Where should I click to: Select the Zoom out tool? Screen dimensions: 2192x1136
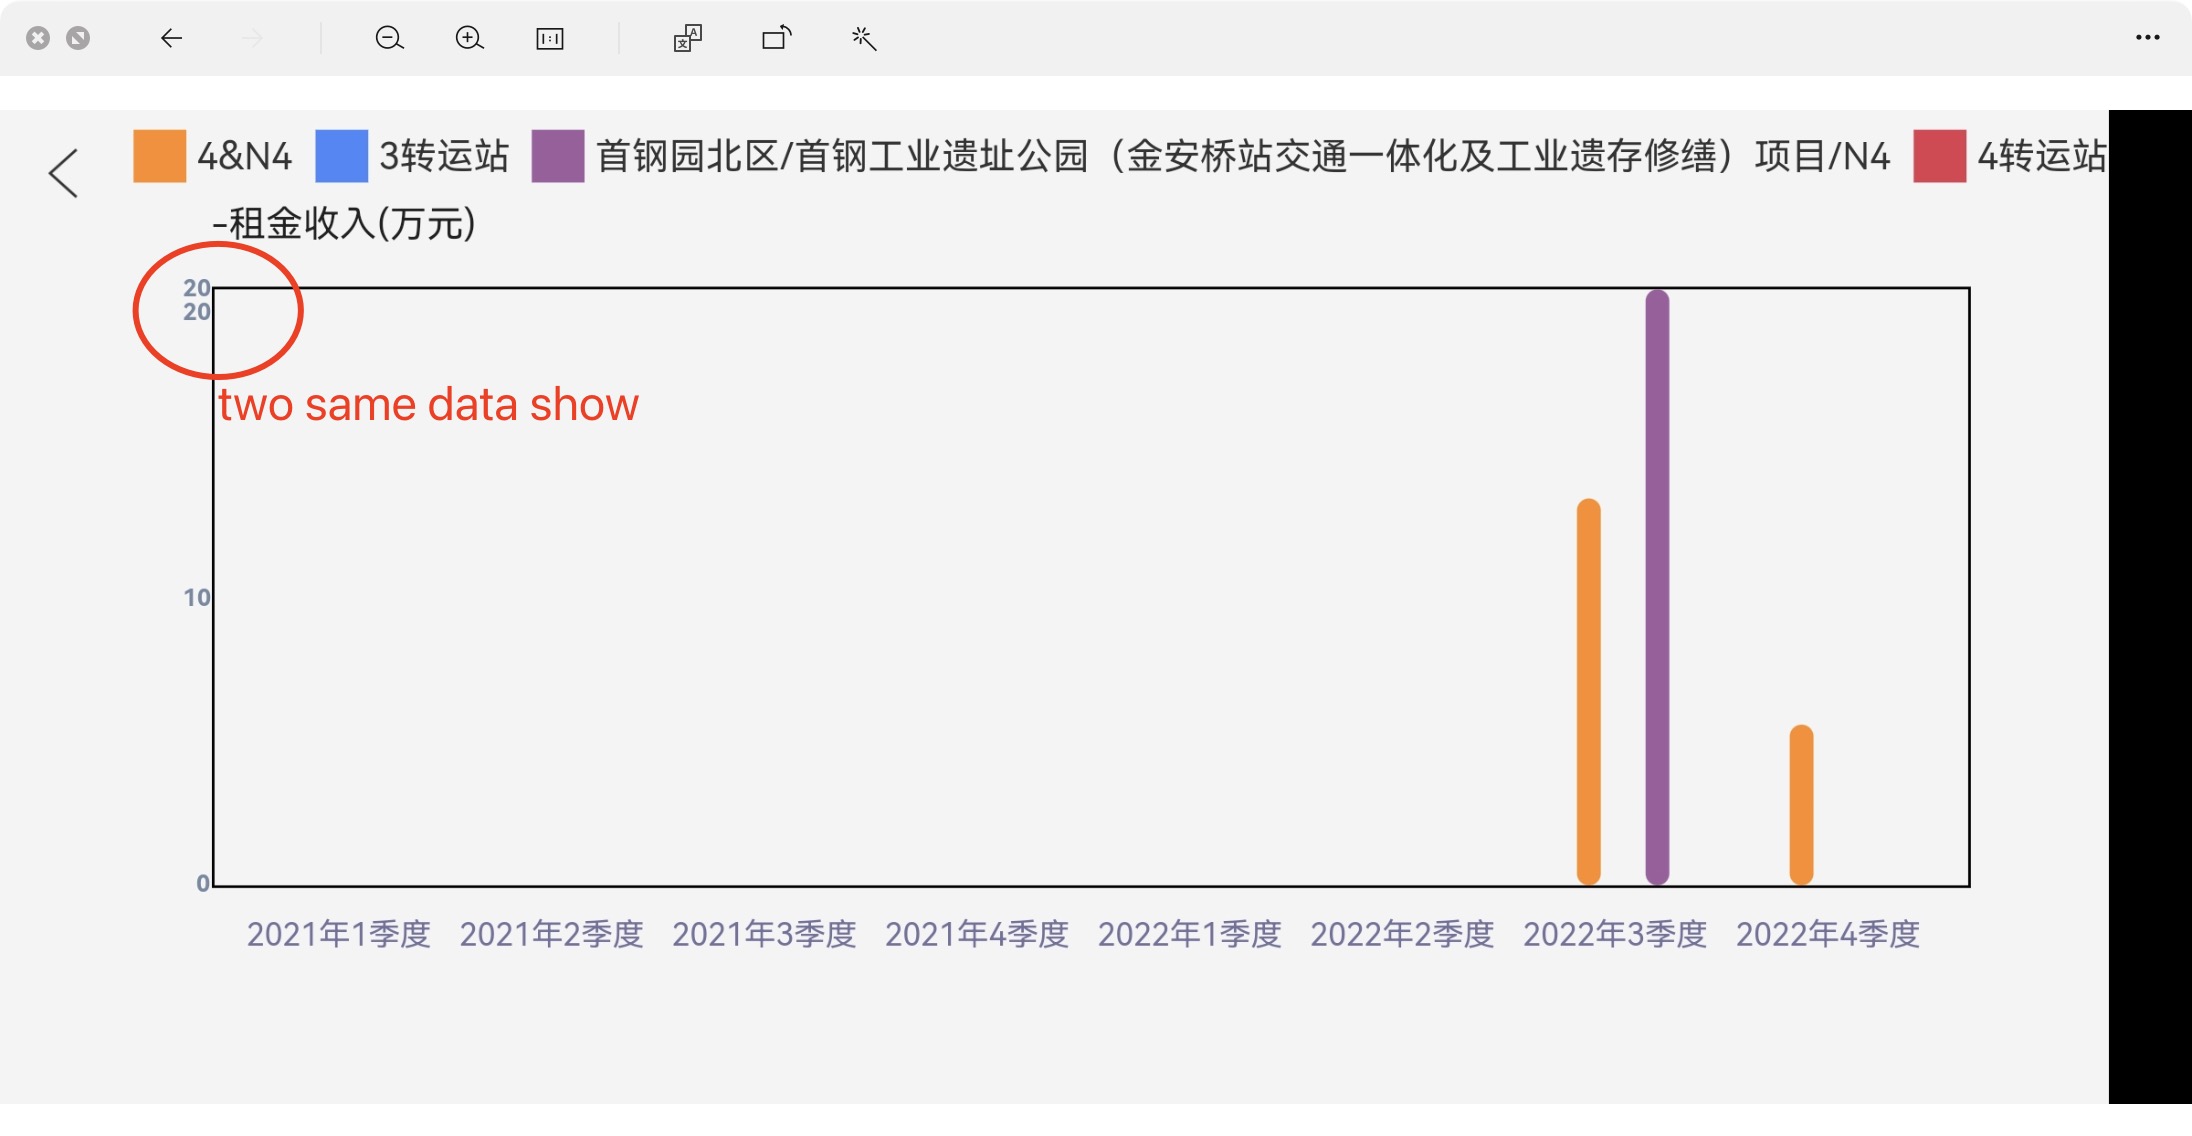(391, 38)
